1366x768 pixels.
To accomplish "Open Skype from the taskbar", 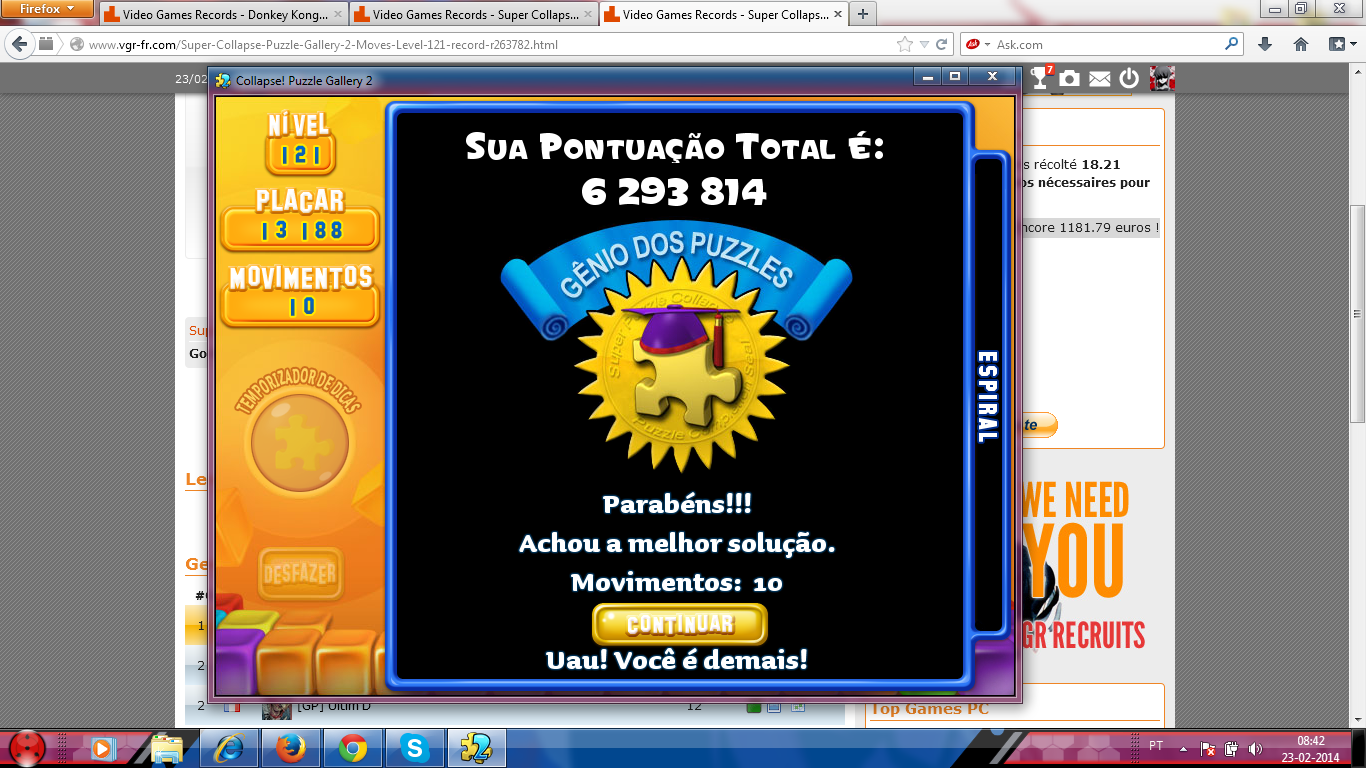I will [413, 747].
